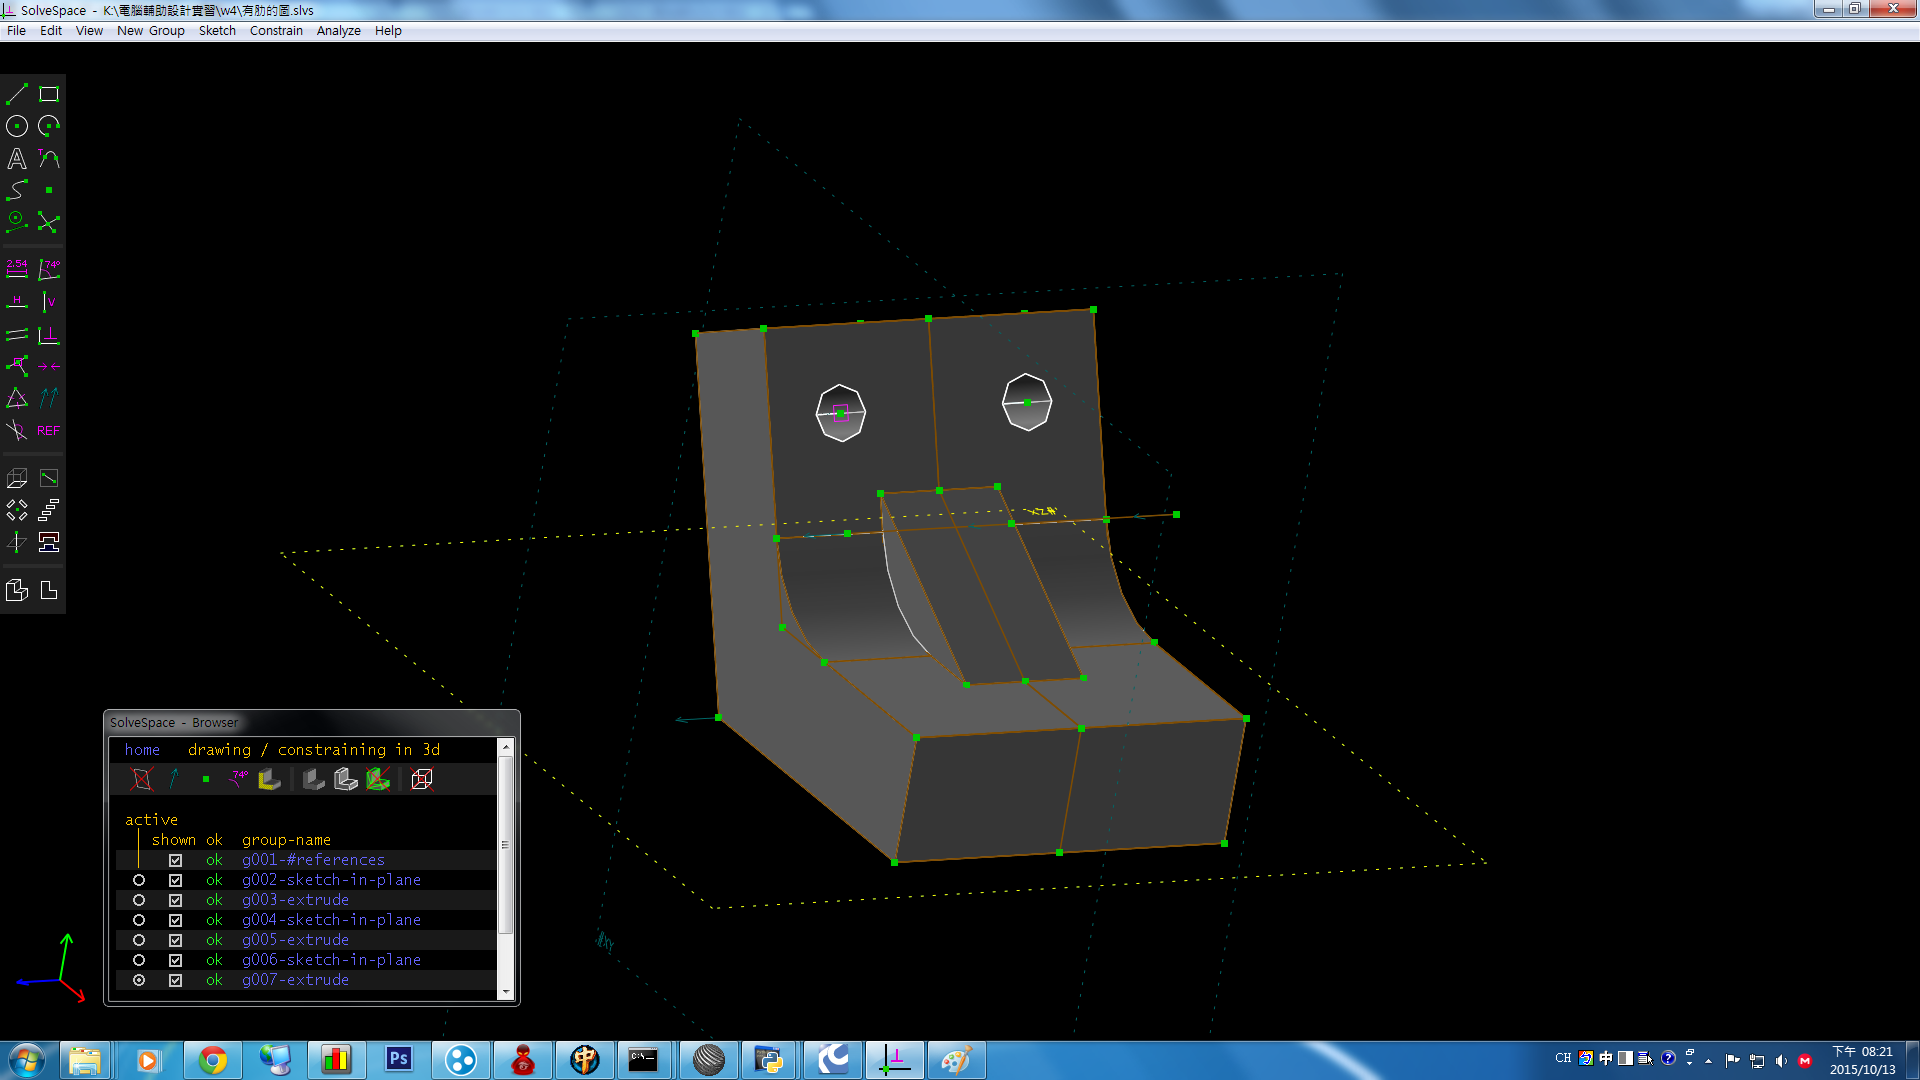Align view to active workplane

coord(49,590)
